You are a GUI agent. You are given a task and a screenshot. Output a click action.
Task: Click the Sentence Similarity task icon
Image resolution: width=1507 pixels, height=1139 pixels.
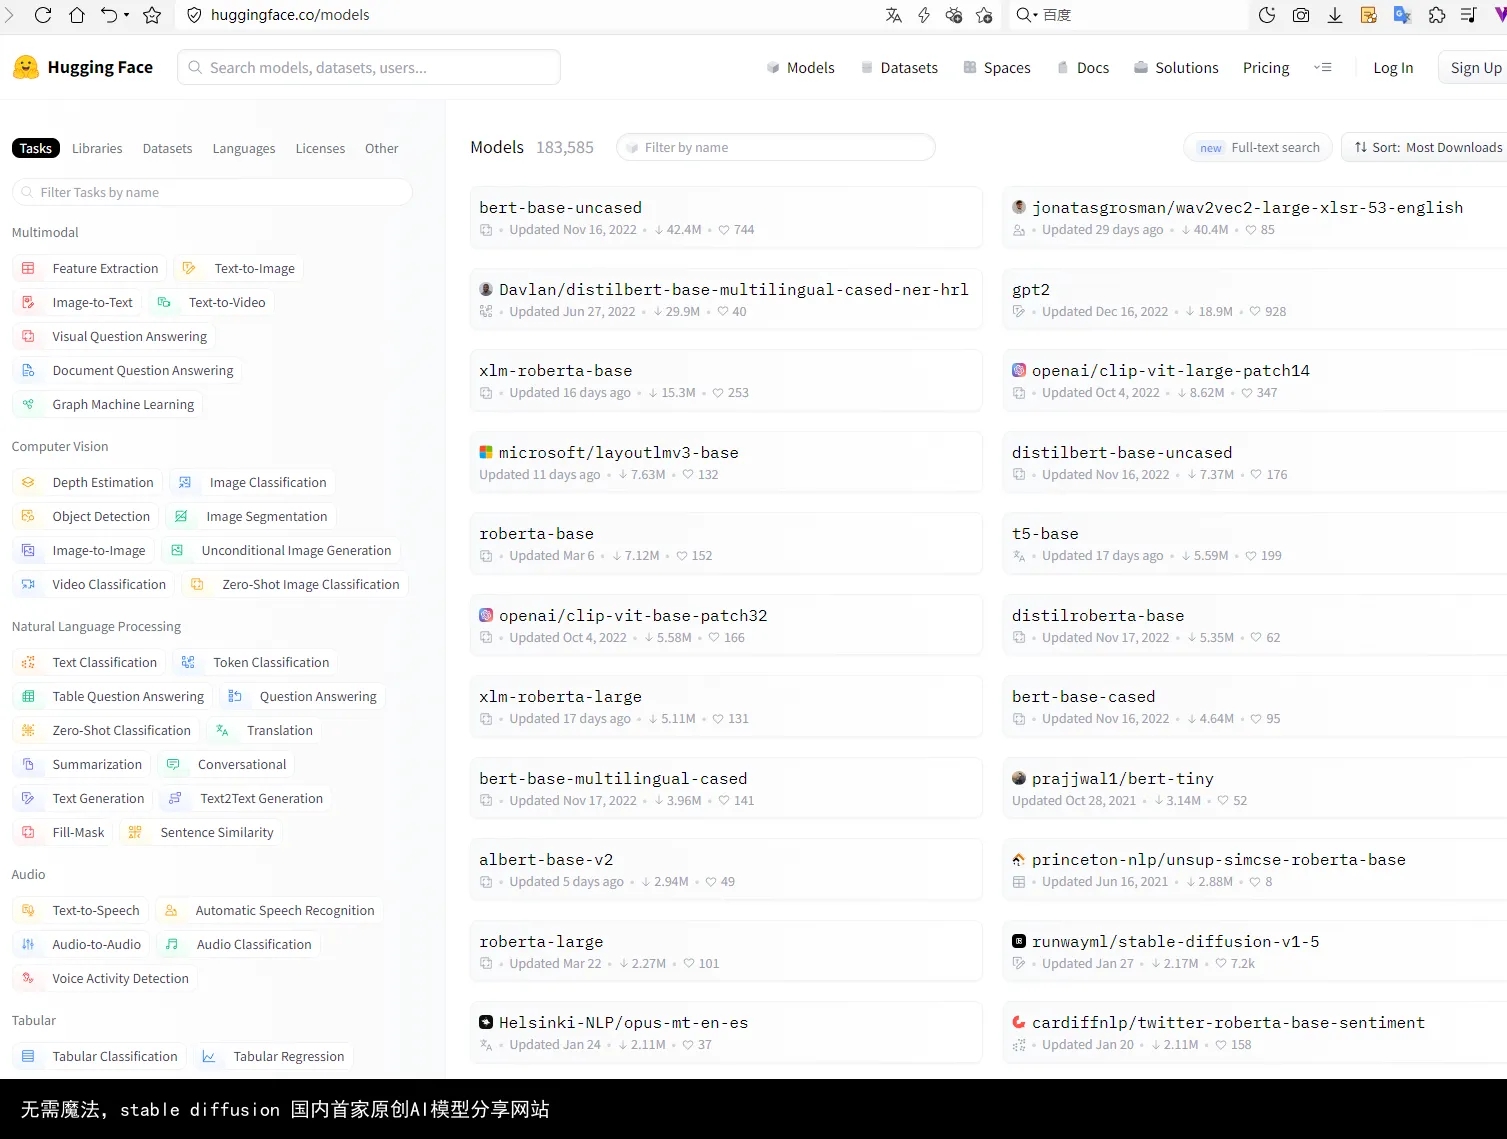tap(135, 832)
